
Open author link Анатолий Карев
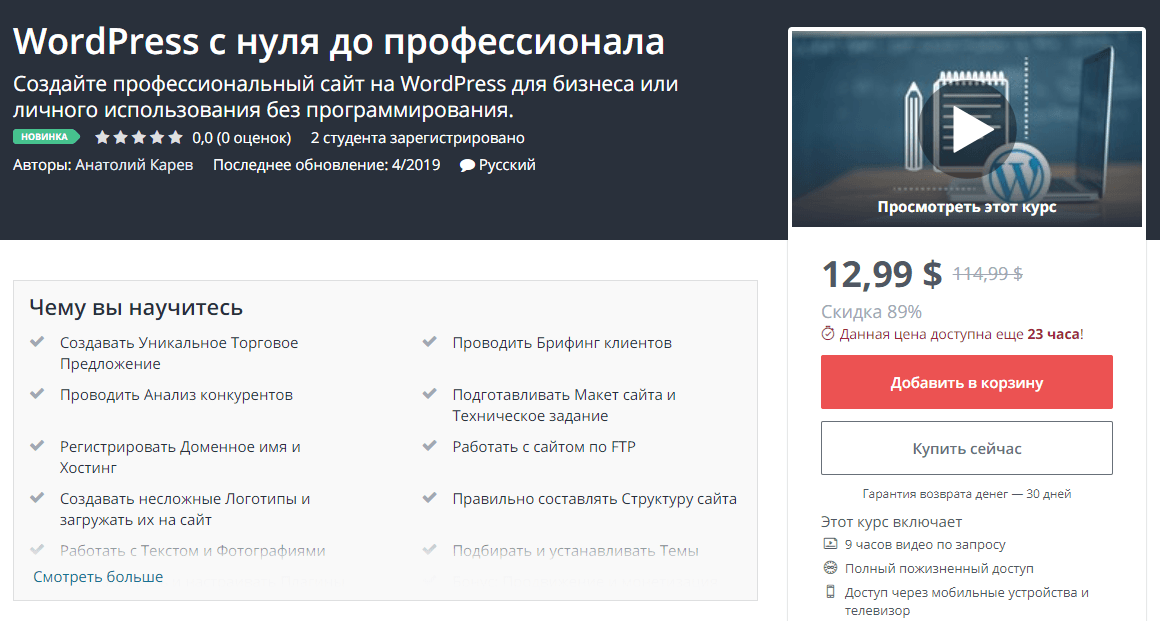(134, 164)
